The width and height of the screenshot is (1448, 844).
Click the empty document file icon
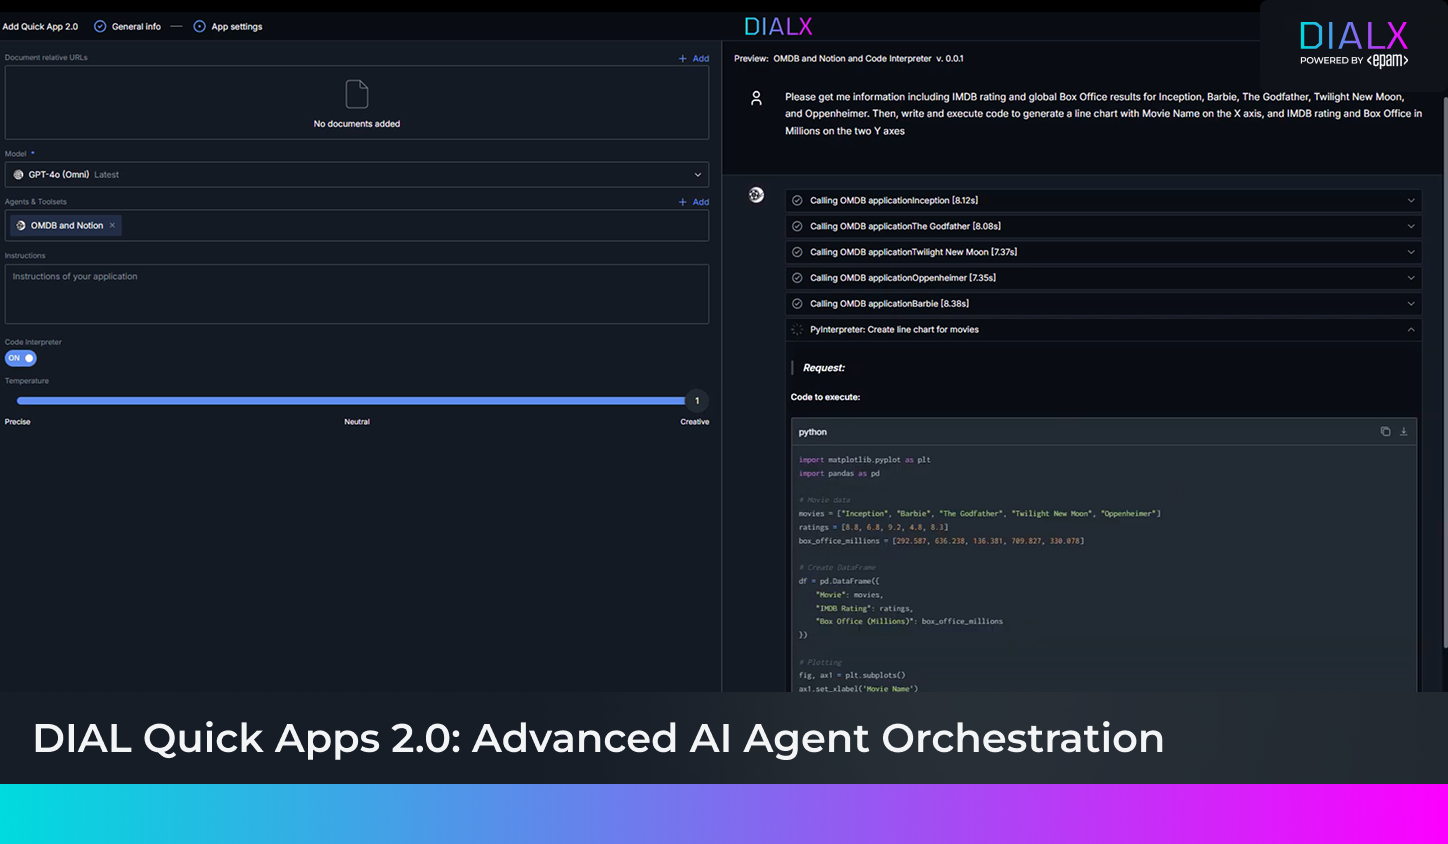pos(357,95)
